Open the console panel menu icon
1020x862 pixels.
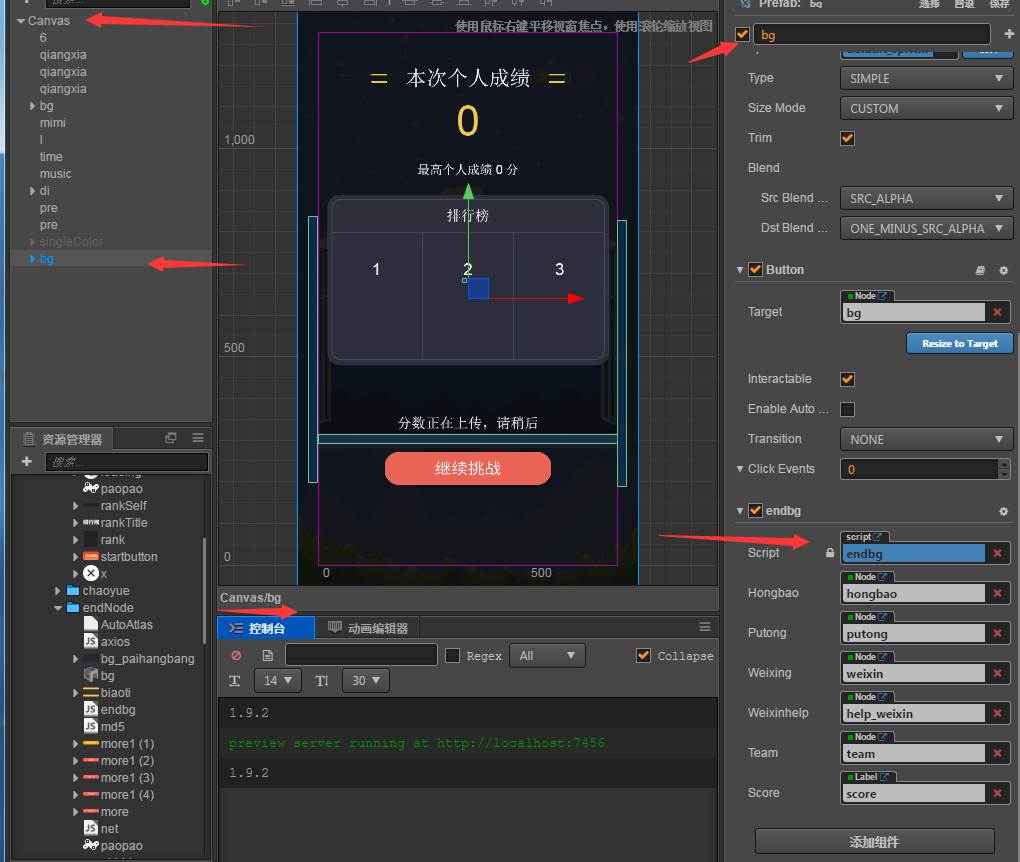coord(705,627)
